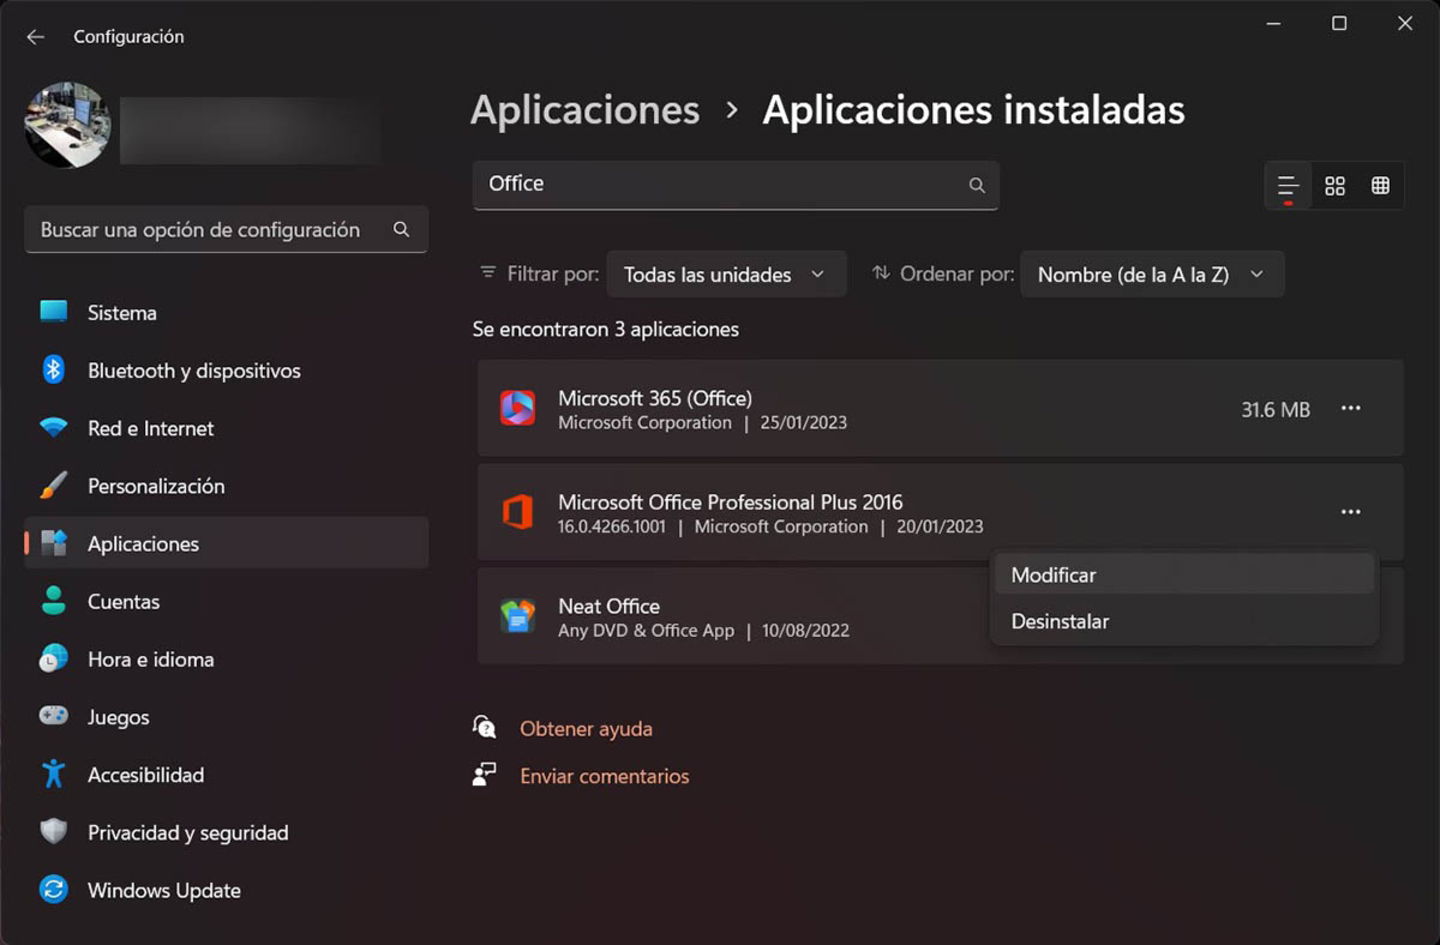The image size is (1440, 945).
Task: Open Hora e idioma settings
Action: click(226, 659)
